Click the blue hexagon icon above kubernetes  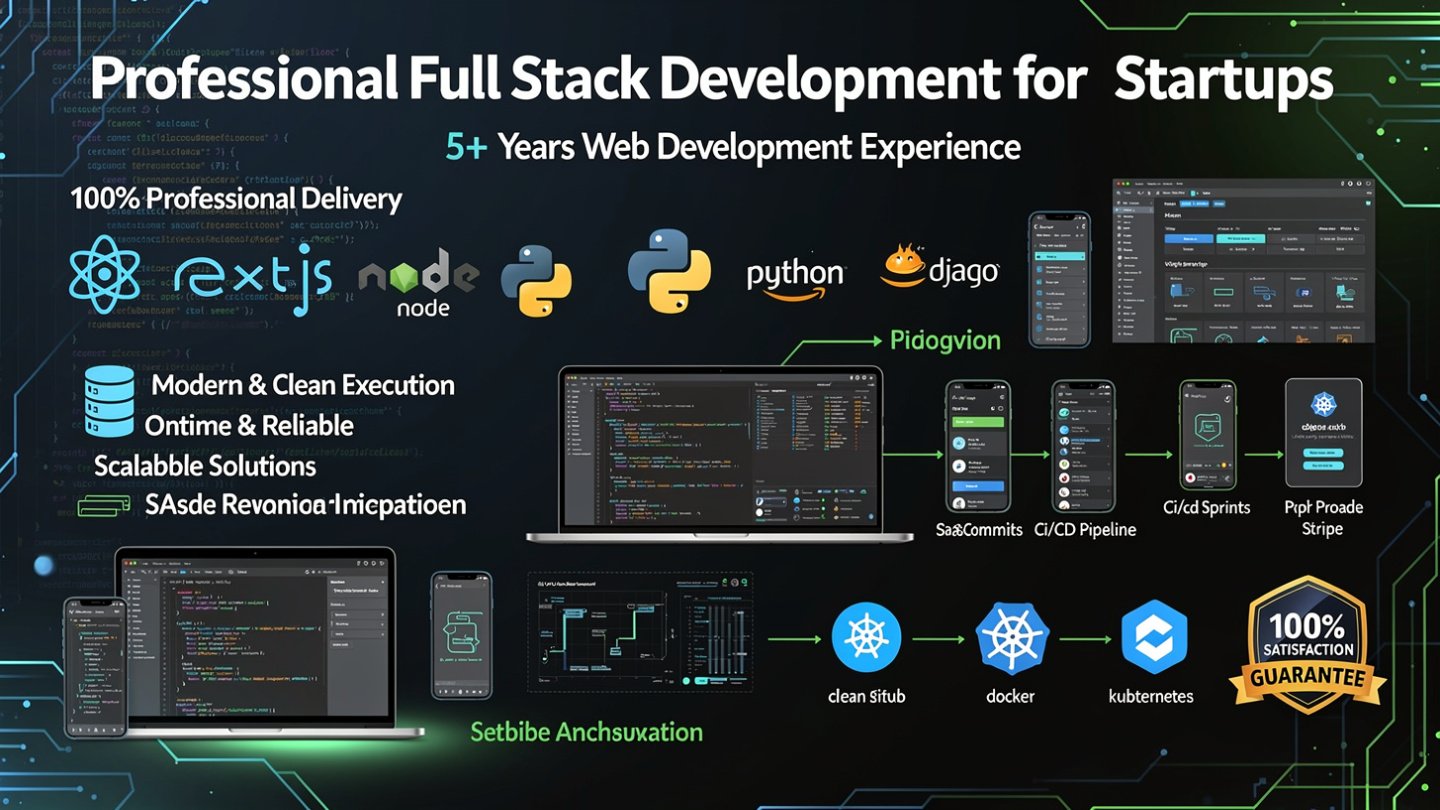[x=1153, y=637]
